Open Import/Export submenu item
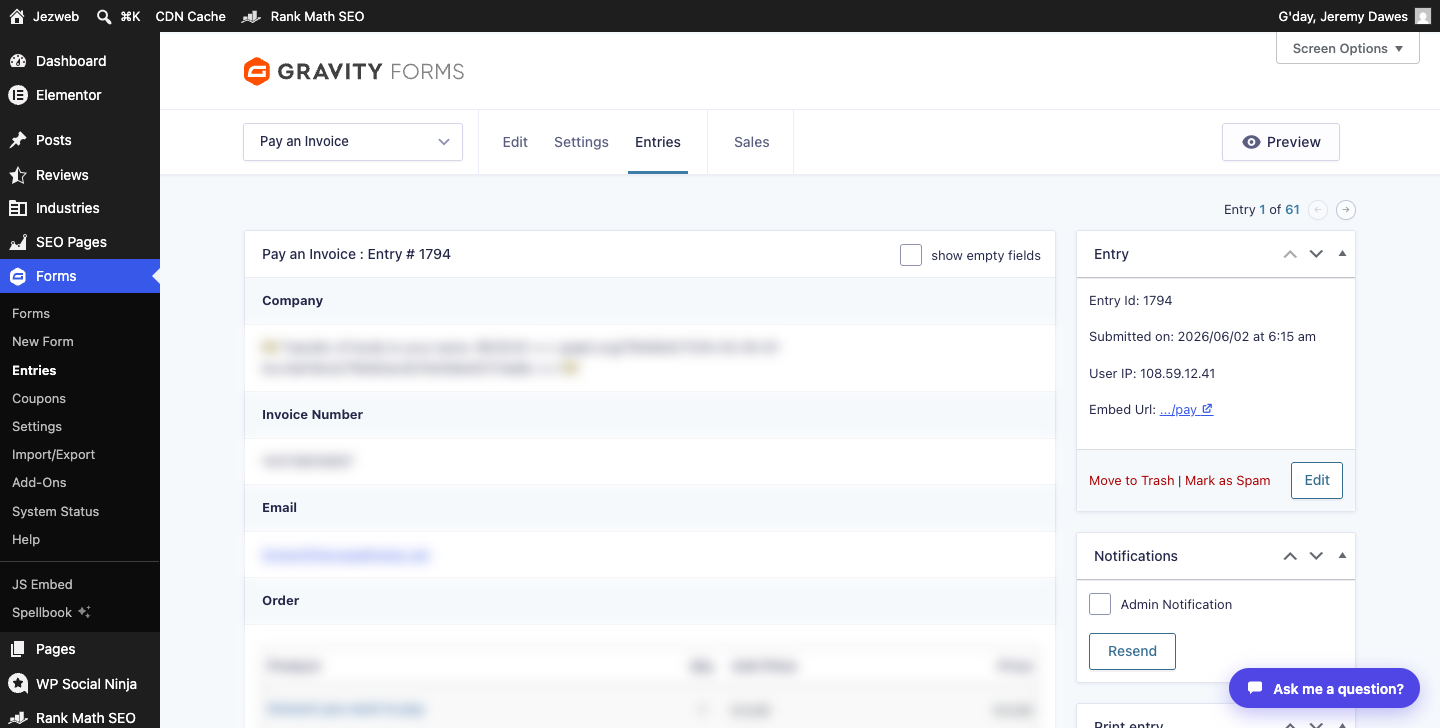1440x728 pixels. click(x=54, y=454)
